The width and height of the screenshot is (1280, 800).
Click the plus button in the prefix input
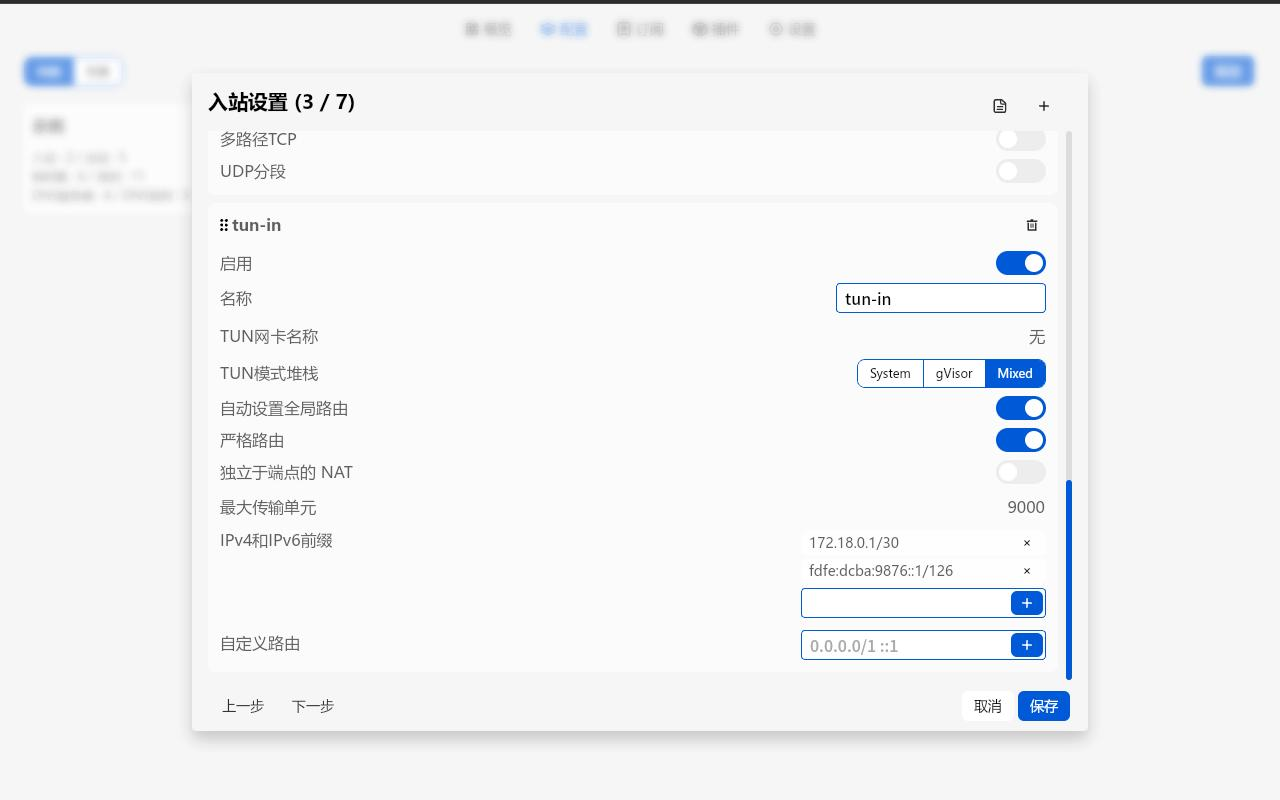coord(1027,603)
